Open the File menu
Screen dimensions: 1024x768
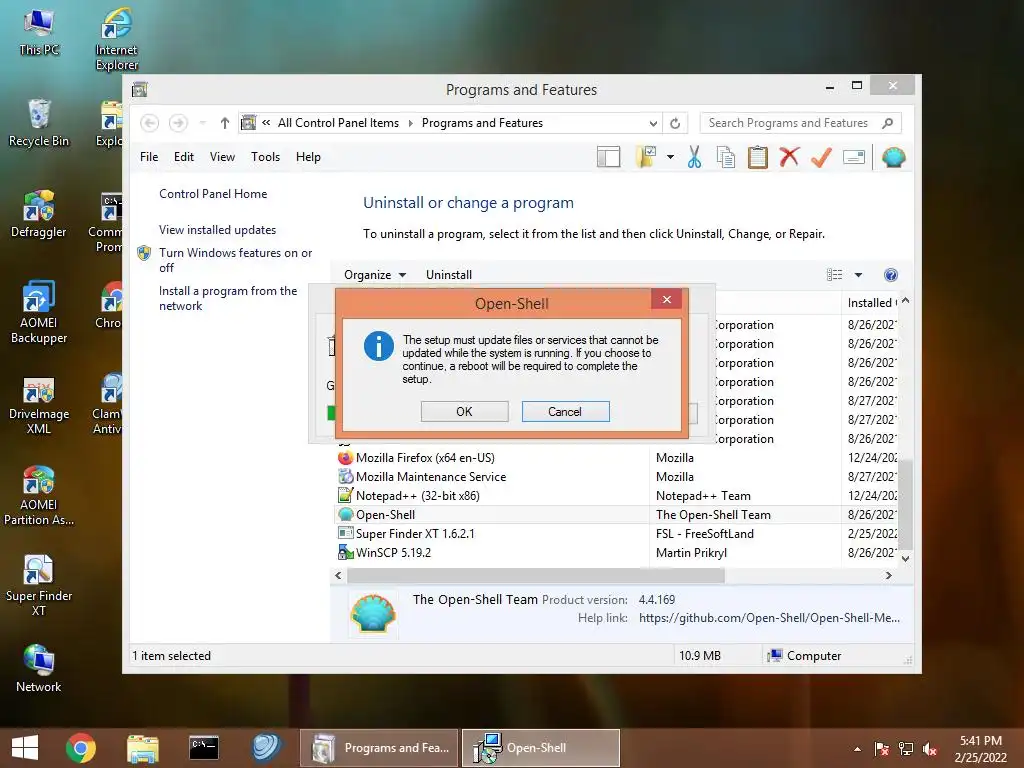click(149, 157)
